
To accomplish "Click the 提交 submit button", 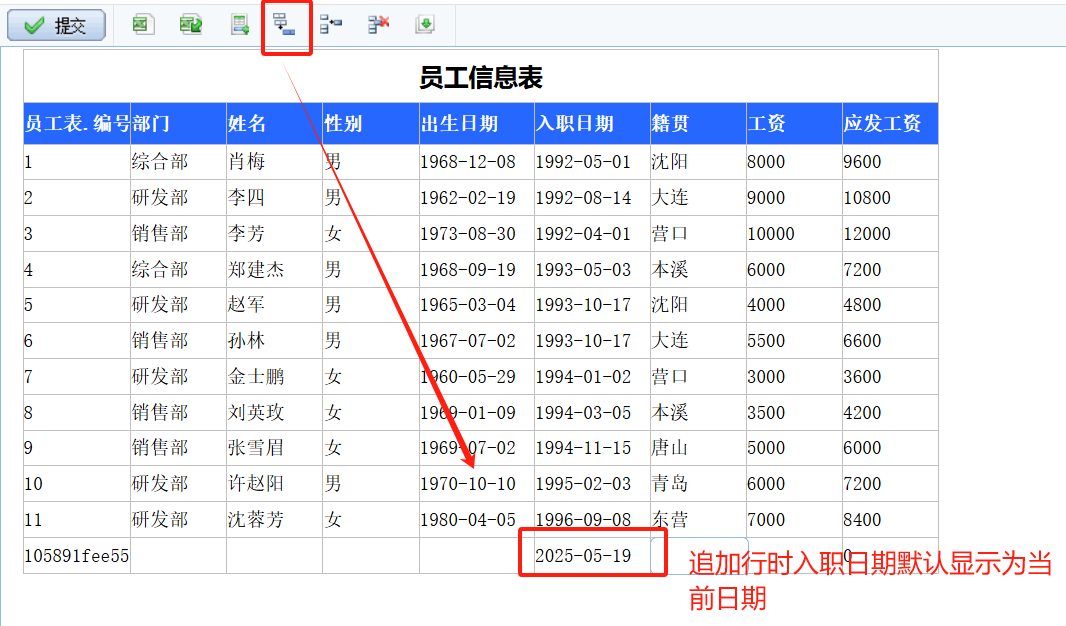I will (56, 26).
